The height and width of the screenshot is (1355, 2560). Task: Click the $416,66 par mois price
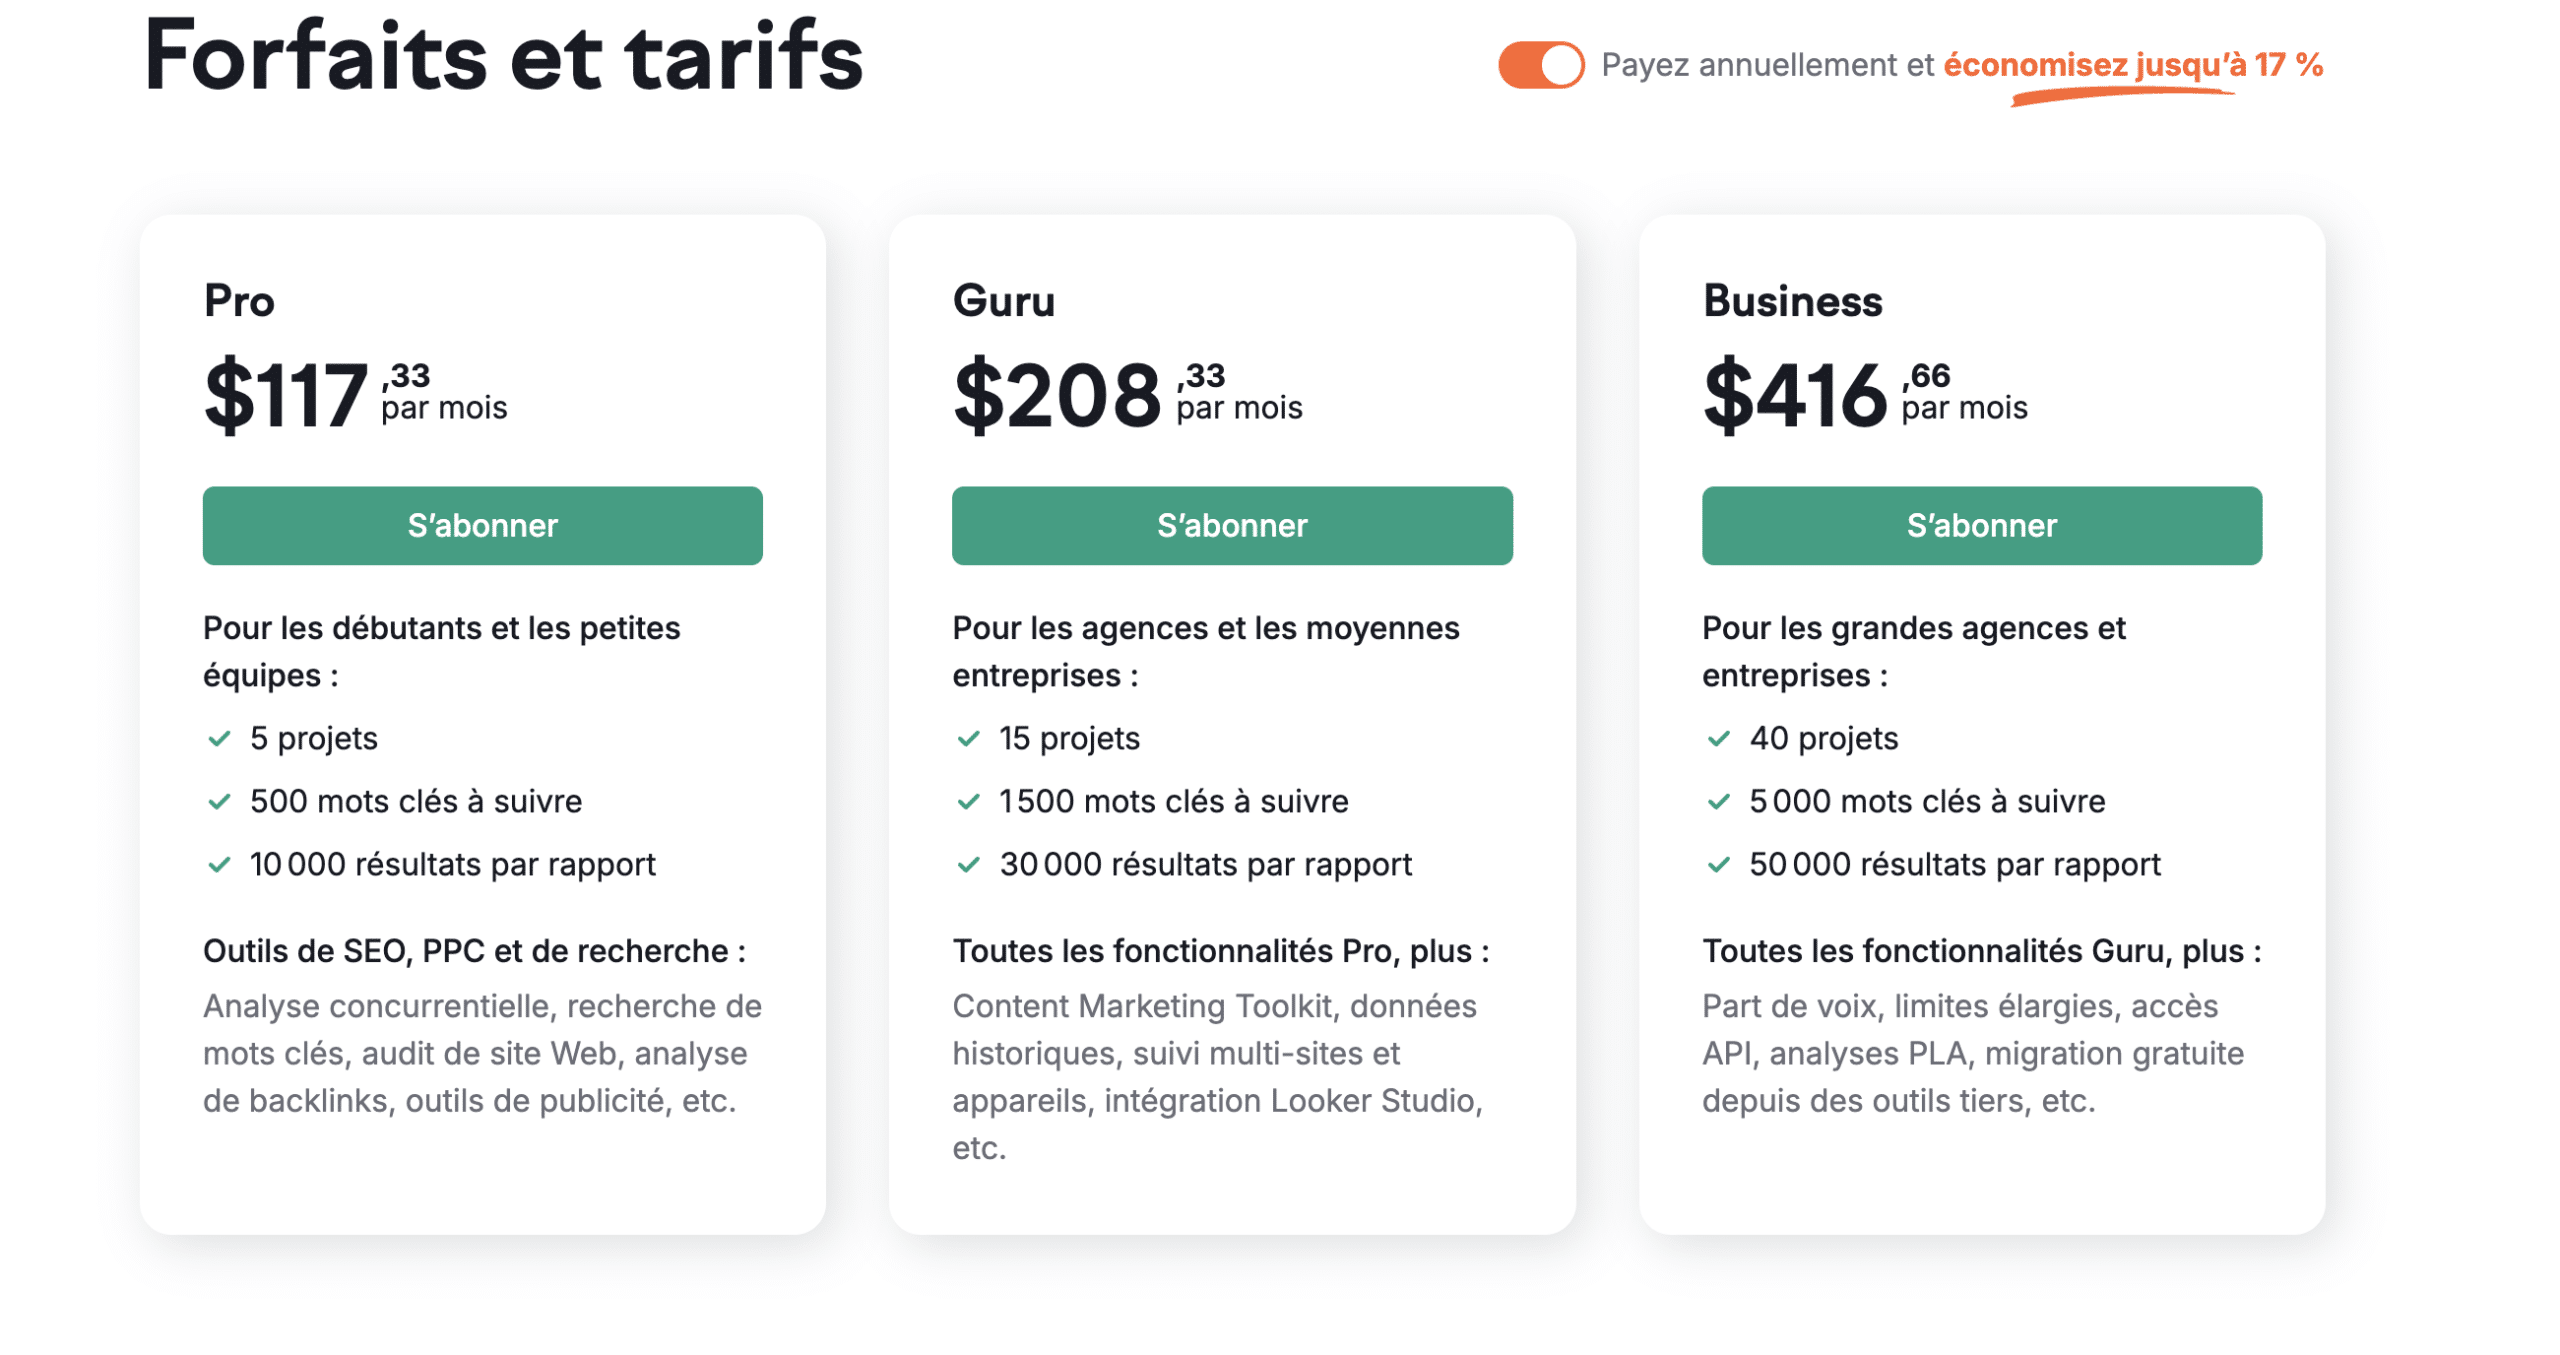[x=1863, y=395]
